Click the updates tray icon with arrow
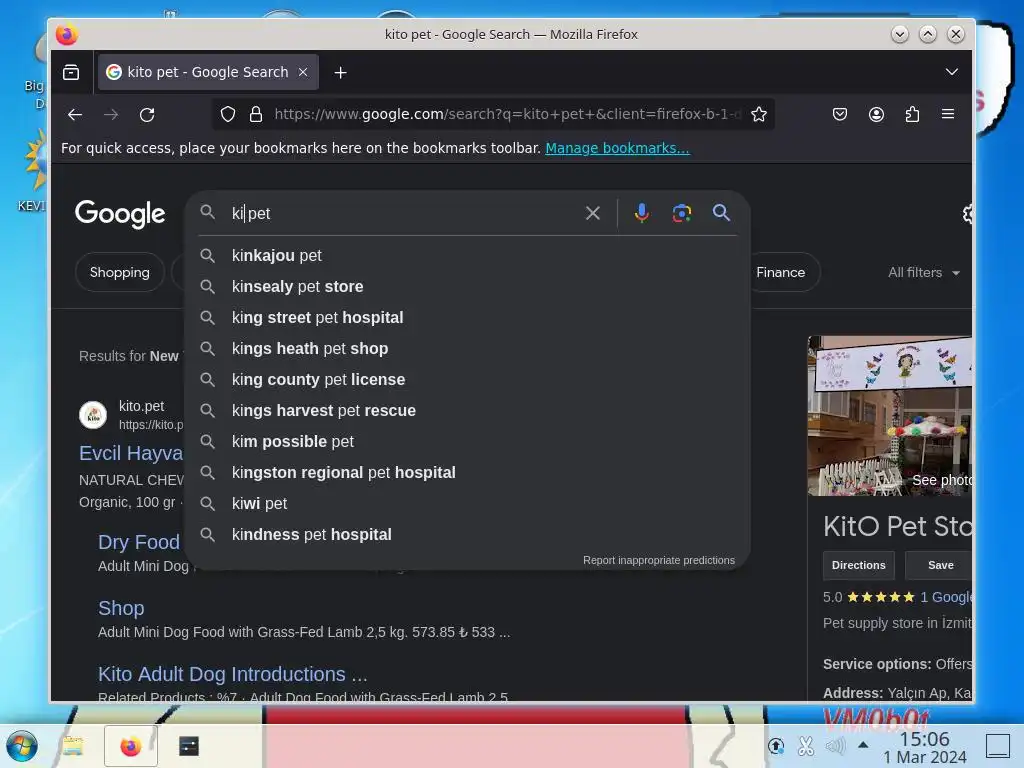1024x768 pixels. click(x=776, y=746)
